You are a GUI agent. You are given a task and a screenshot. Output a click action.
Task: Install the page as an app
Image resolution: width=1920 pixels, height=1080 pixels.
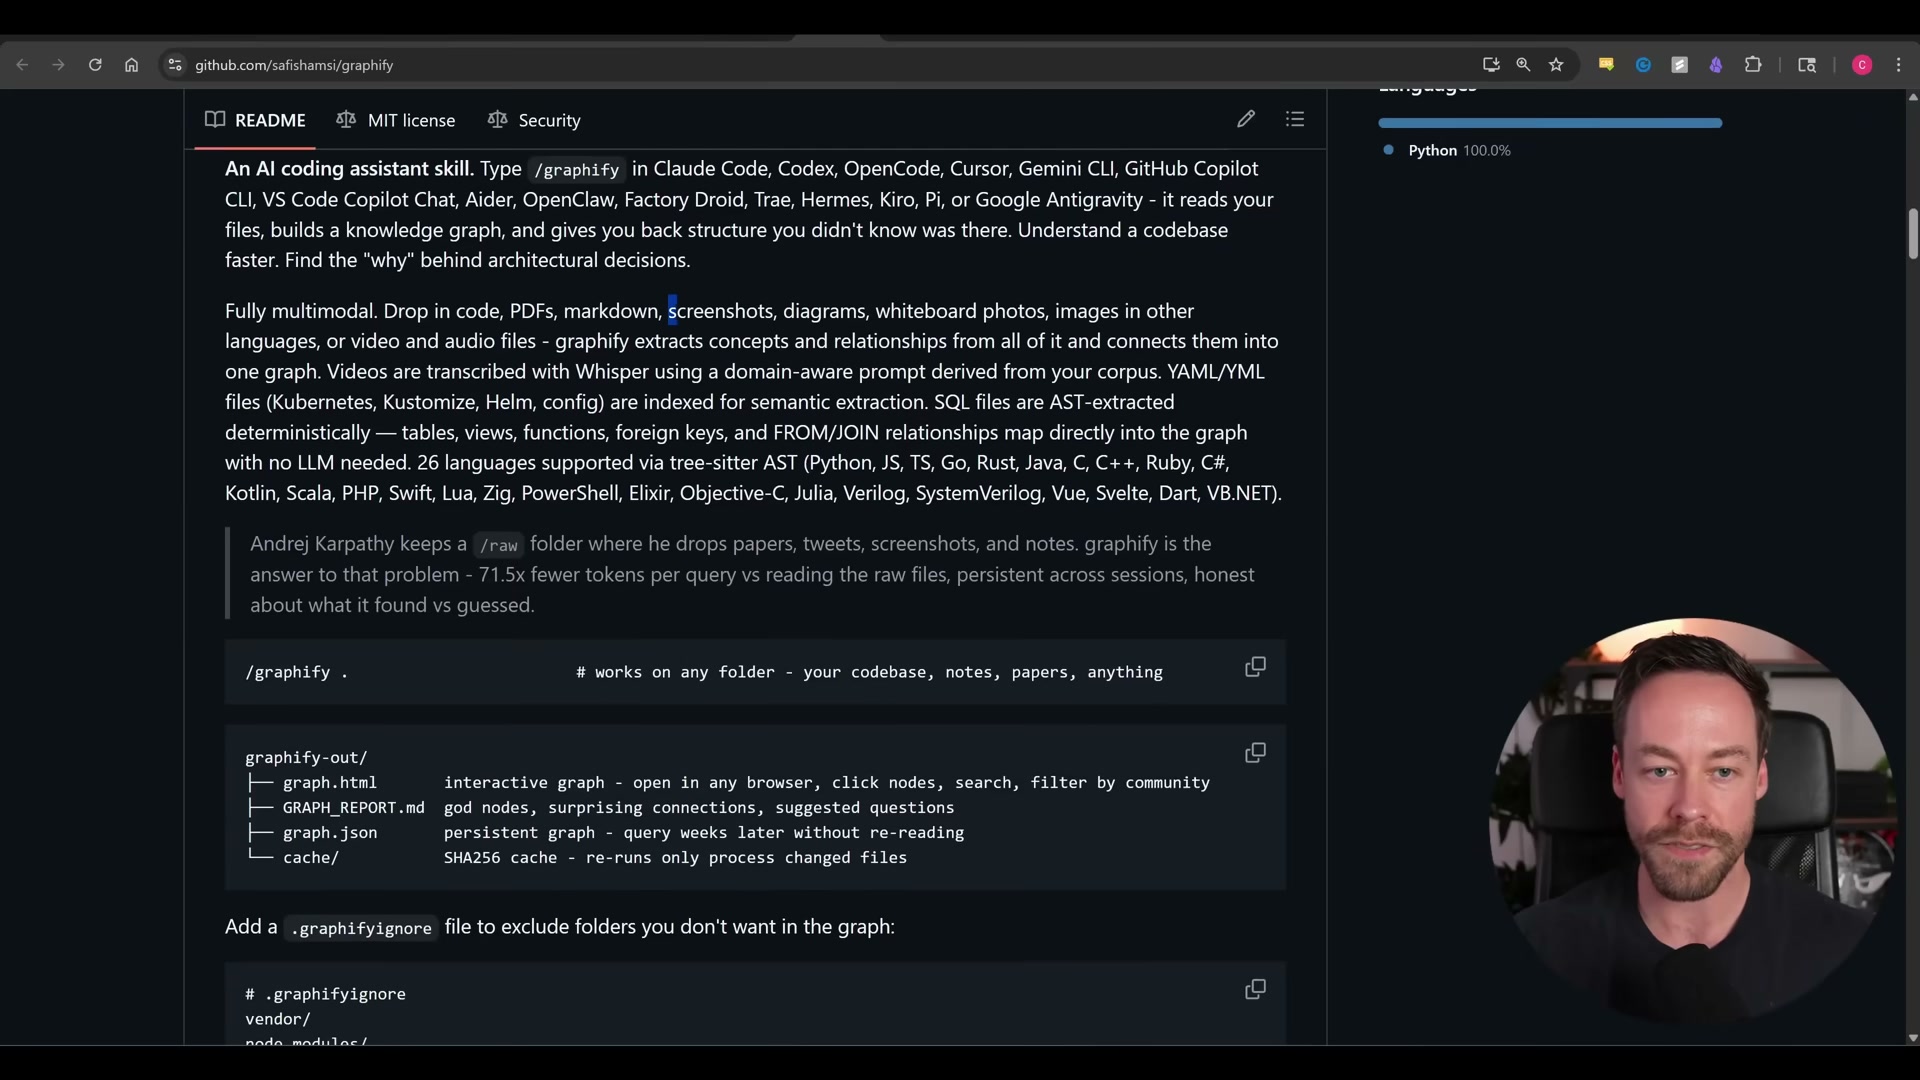(x=1491, y=65)
